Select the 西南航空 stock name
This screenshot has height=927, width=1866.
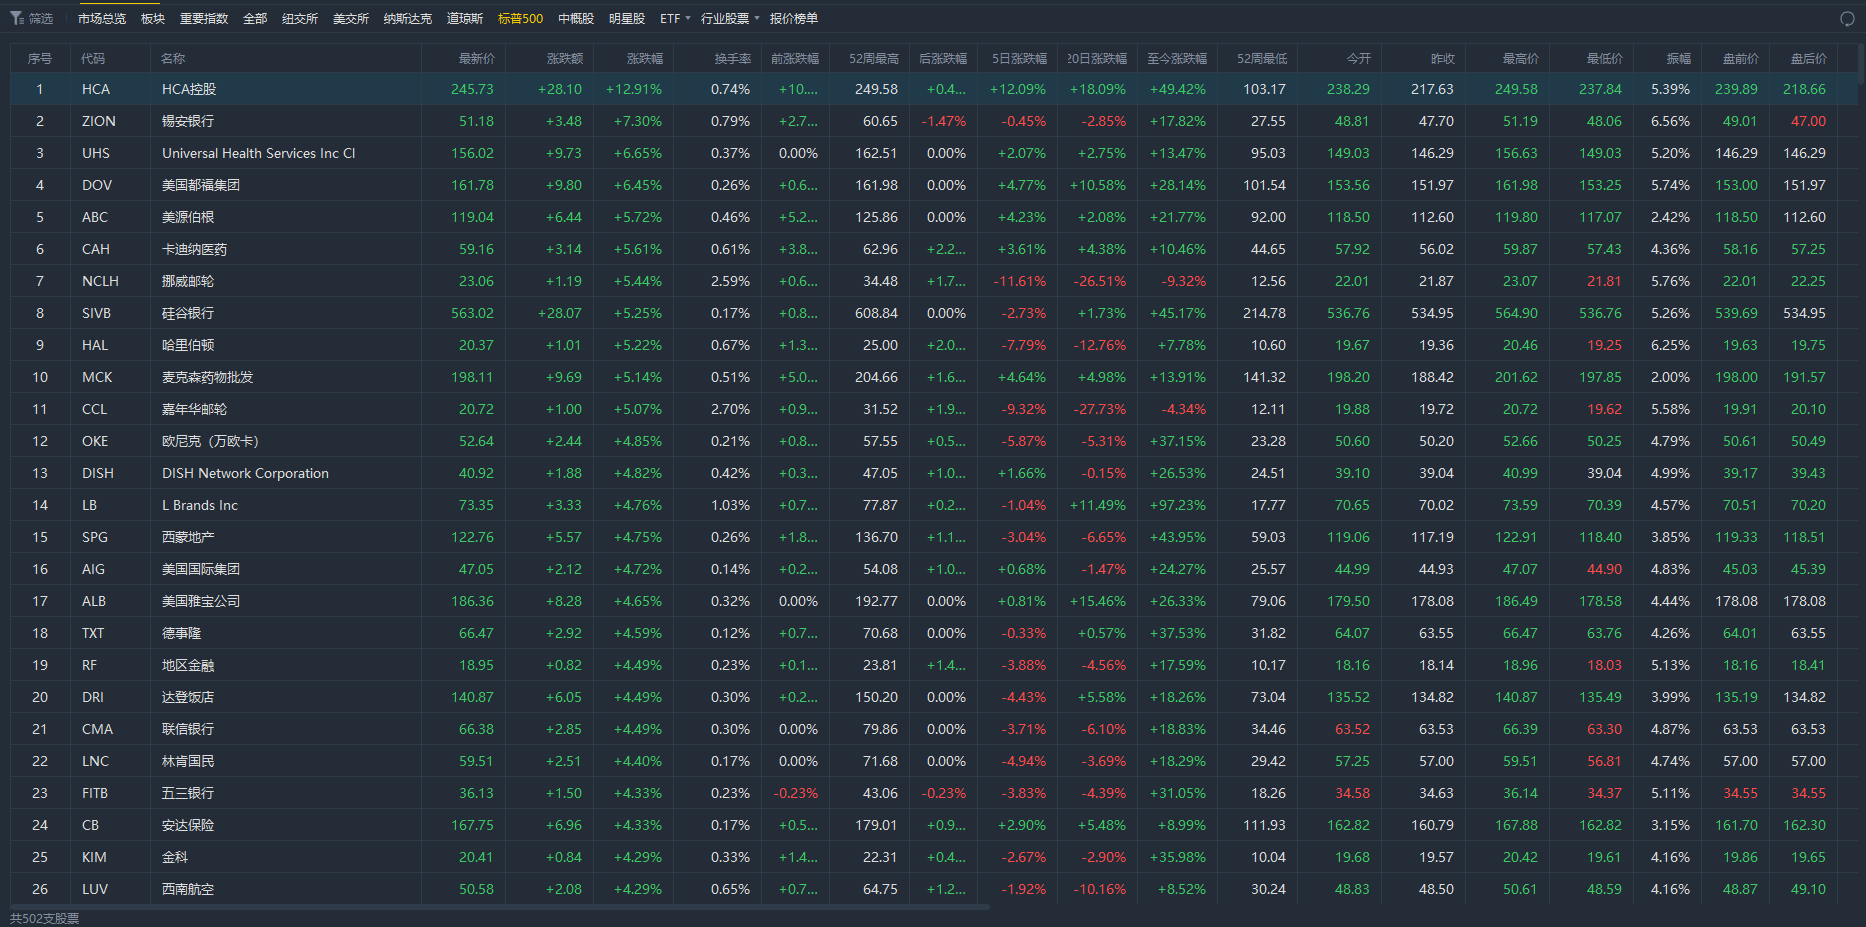pos(188,889)
